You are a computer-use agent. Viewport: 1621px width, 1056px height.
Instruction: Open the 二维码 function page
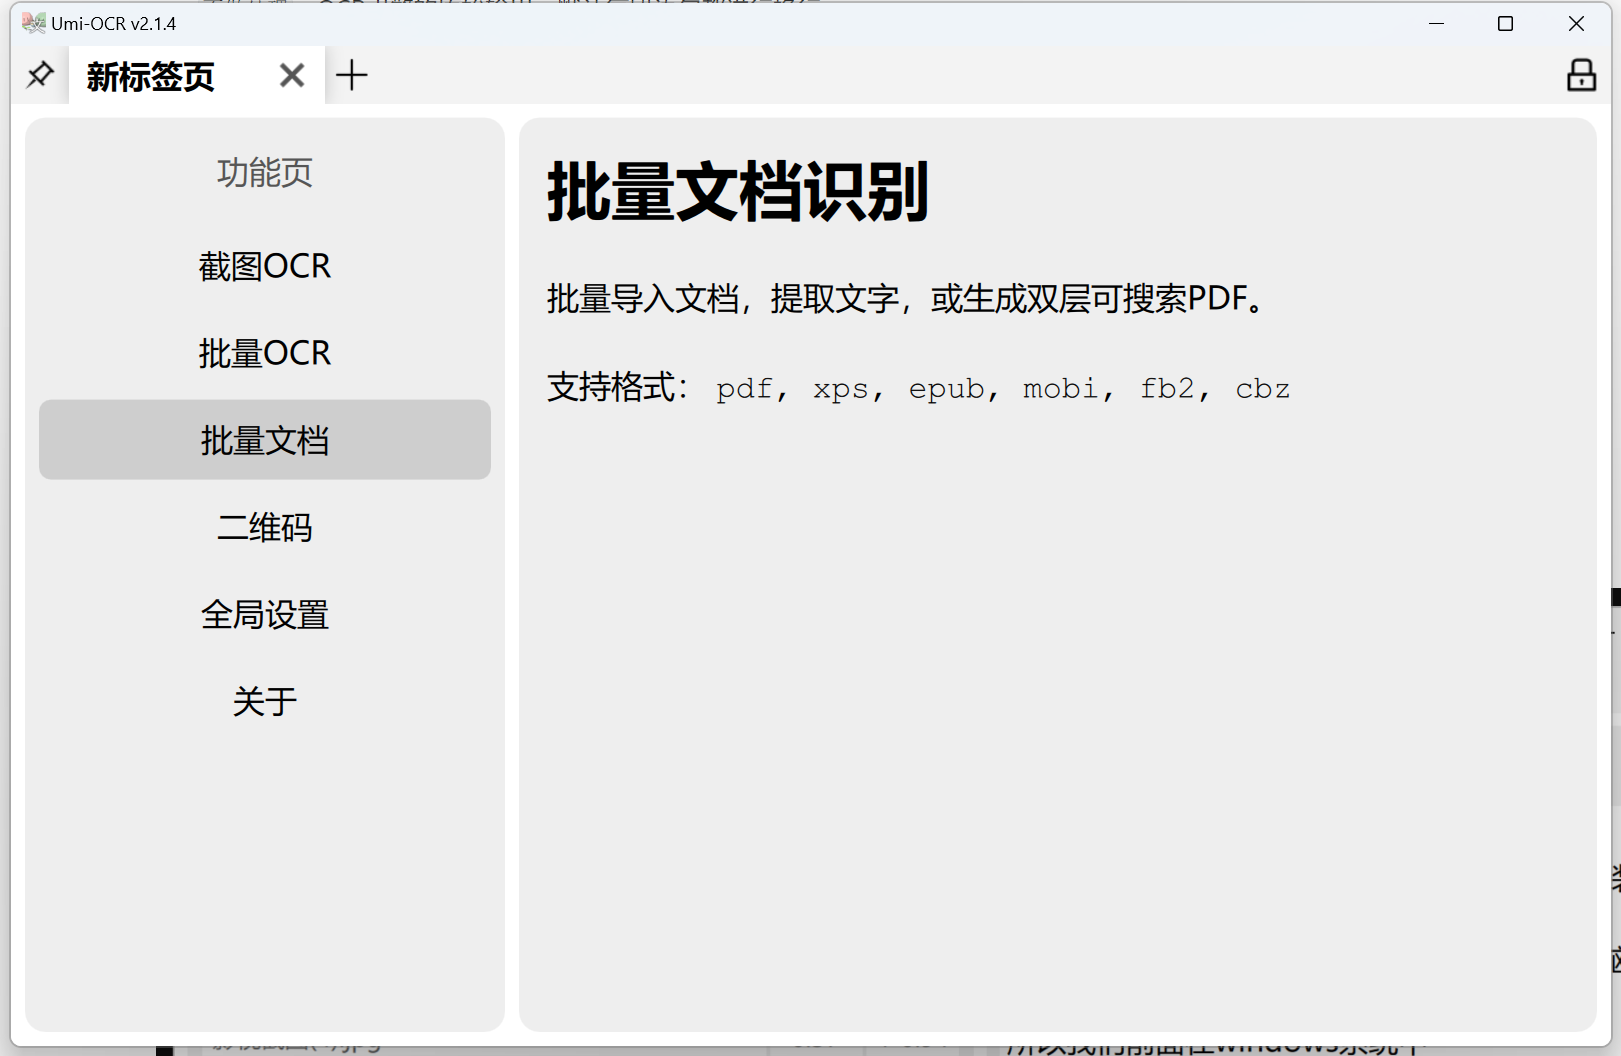click(x=265, y=527)
